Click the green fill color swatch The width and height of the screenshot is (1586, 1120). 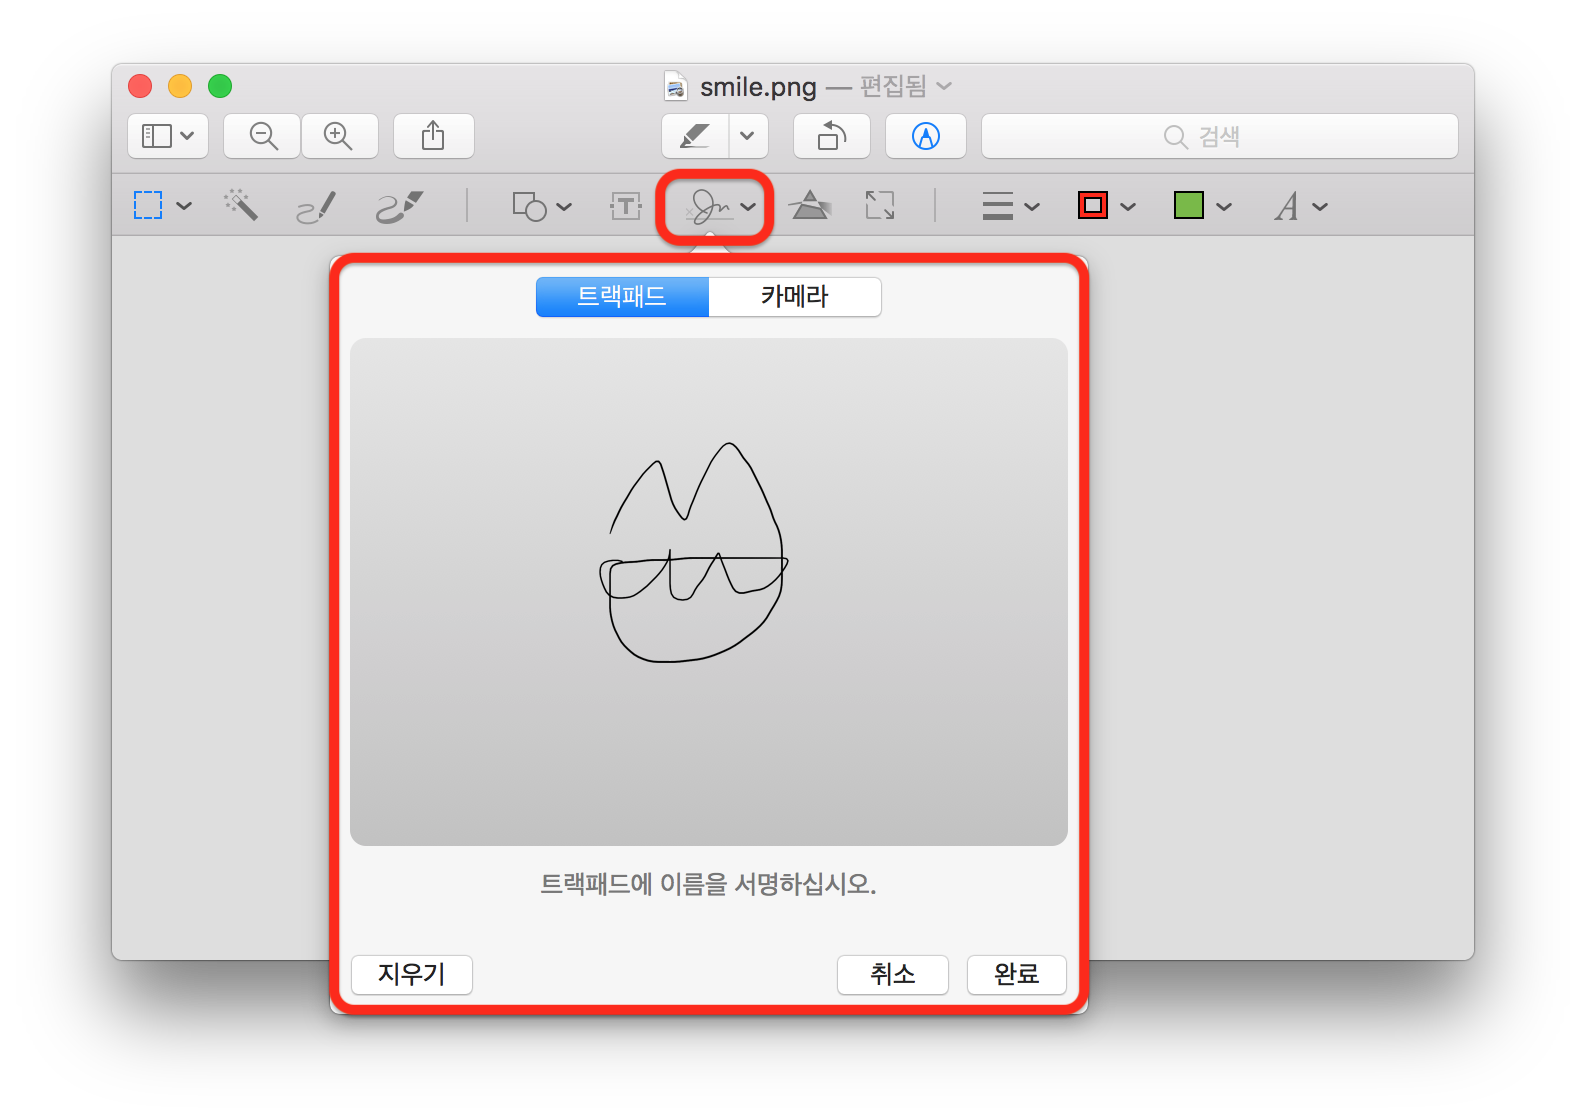click(x=1188, y=206)
